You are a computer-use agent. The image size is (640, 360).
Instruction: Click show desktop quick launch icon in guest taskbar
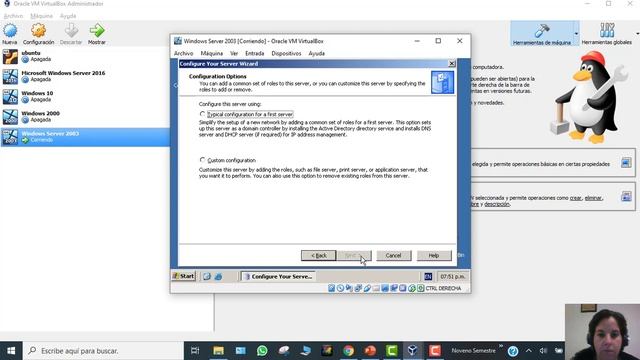tap(207, 276)
